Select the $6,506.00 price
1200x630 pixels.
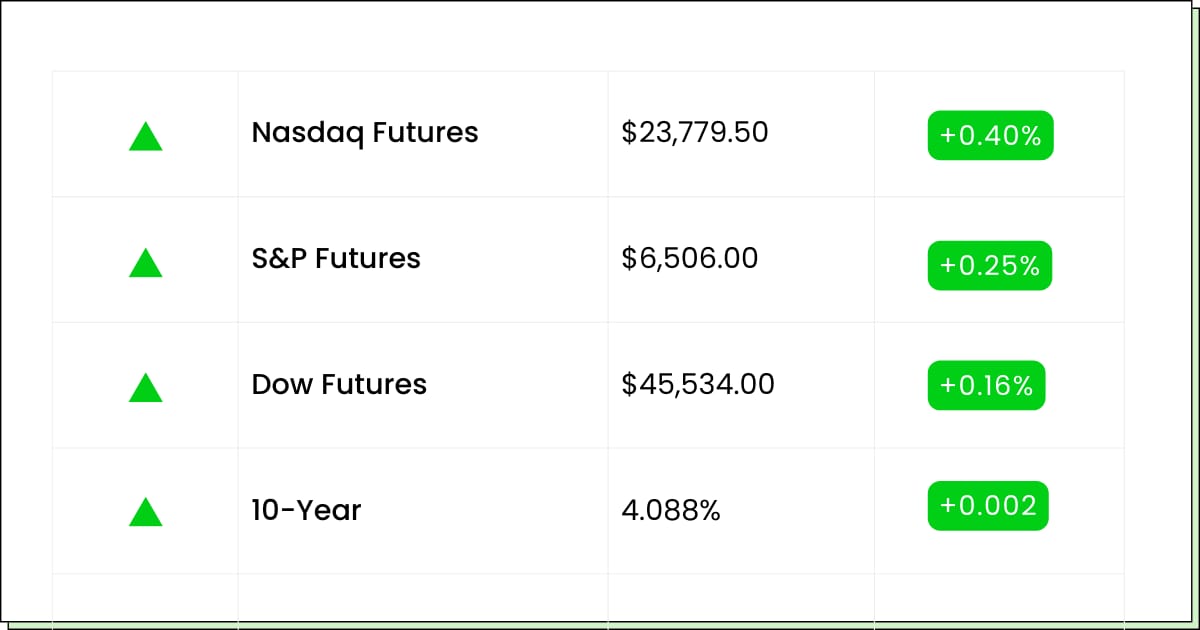point(690,258)
